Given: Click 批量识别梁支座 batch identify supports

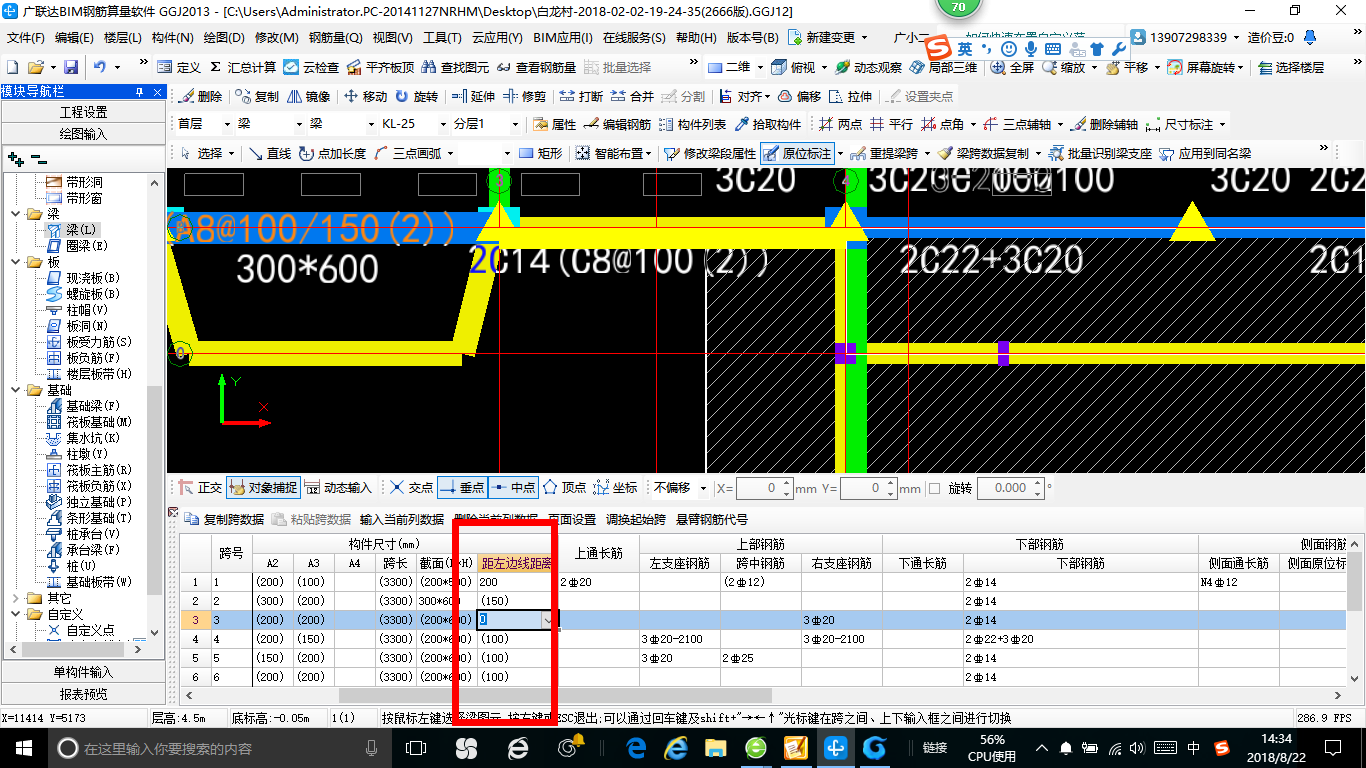Looking at the screenshot, I should click(1099, 153).
